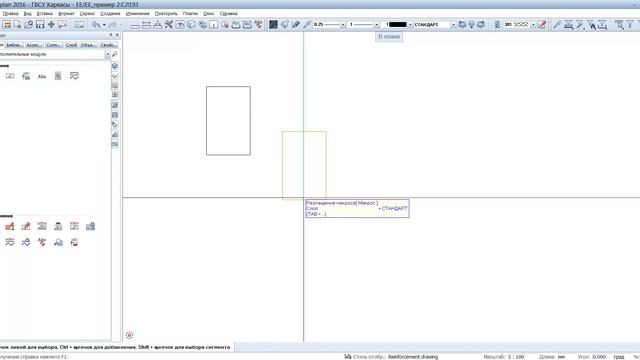Viewport: 640px width, 360px height.
Task: Switch to the Свойс... palette tab
Action: 109,45
